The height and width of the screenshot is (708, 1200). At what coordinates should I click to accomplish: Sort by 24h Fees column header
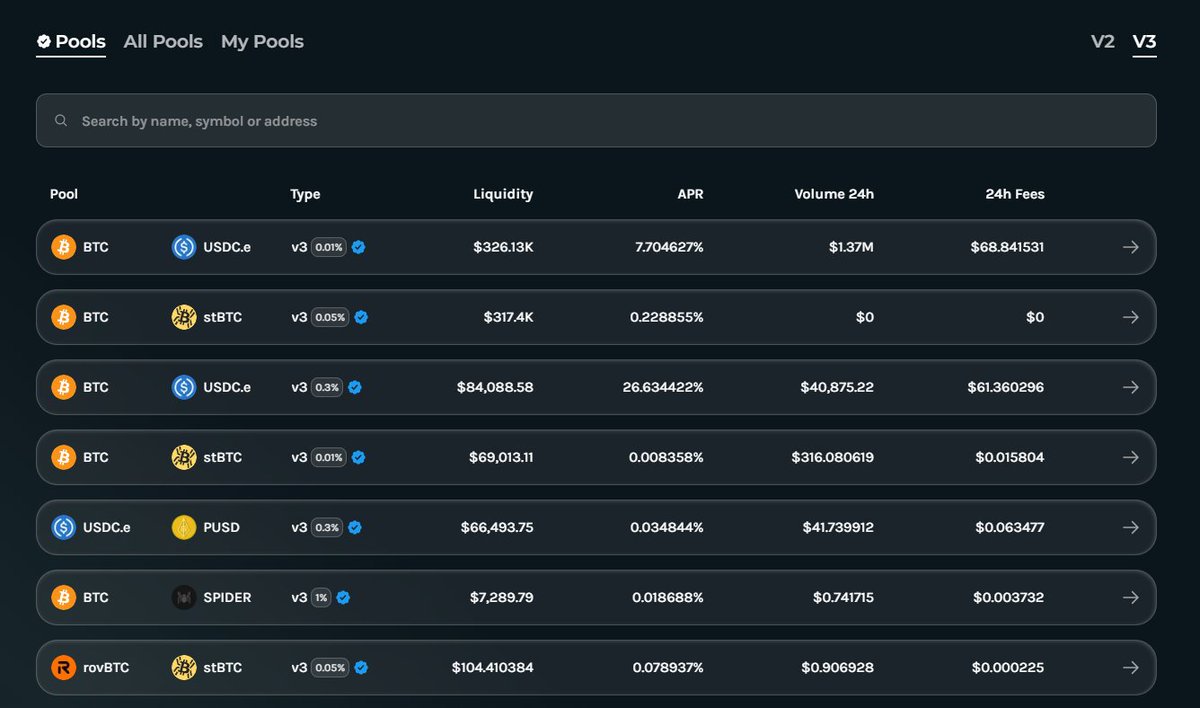click(1015, 194)
